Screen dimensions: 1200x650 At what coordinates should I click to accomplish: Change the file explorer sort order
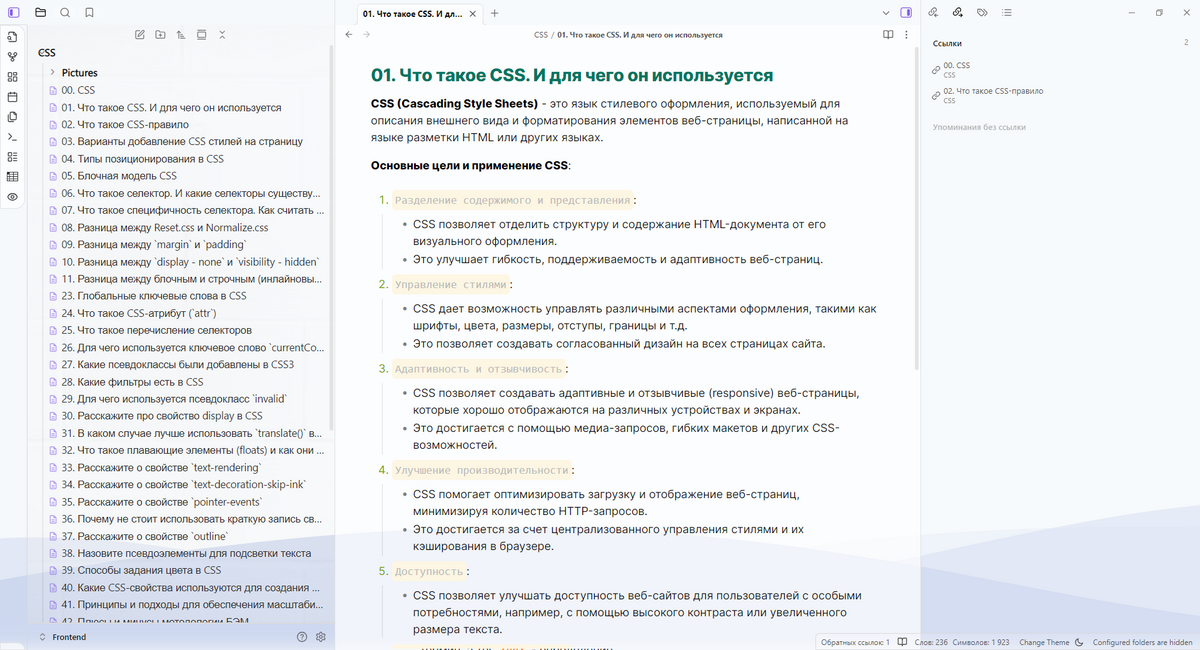pos(181,35)
